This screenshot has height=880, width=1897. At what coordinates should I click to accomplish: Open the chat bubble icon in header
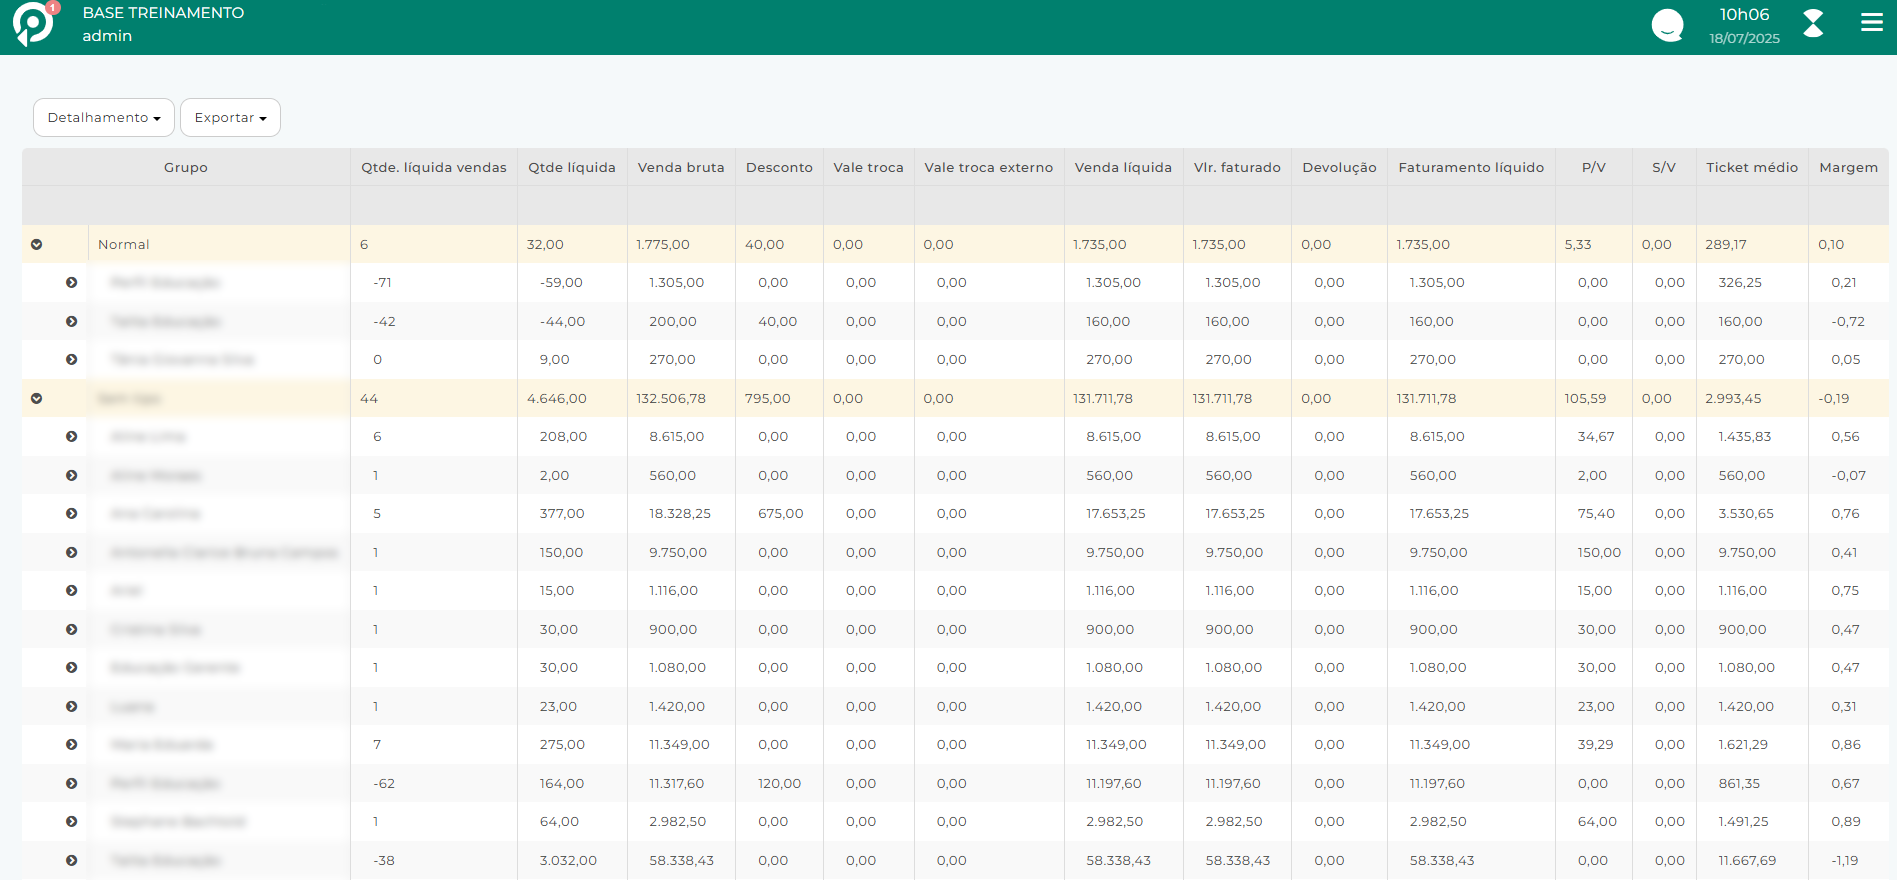point(1667,25)
